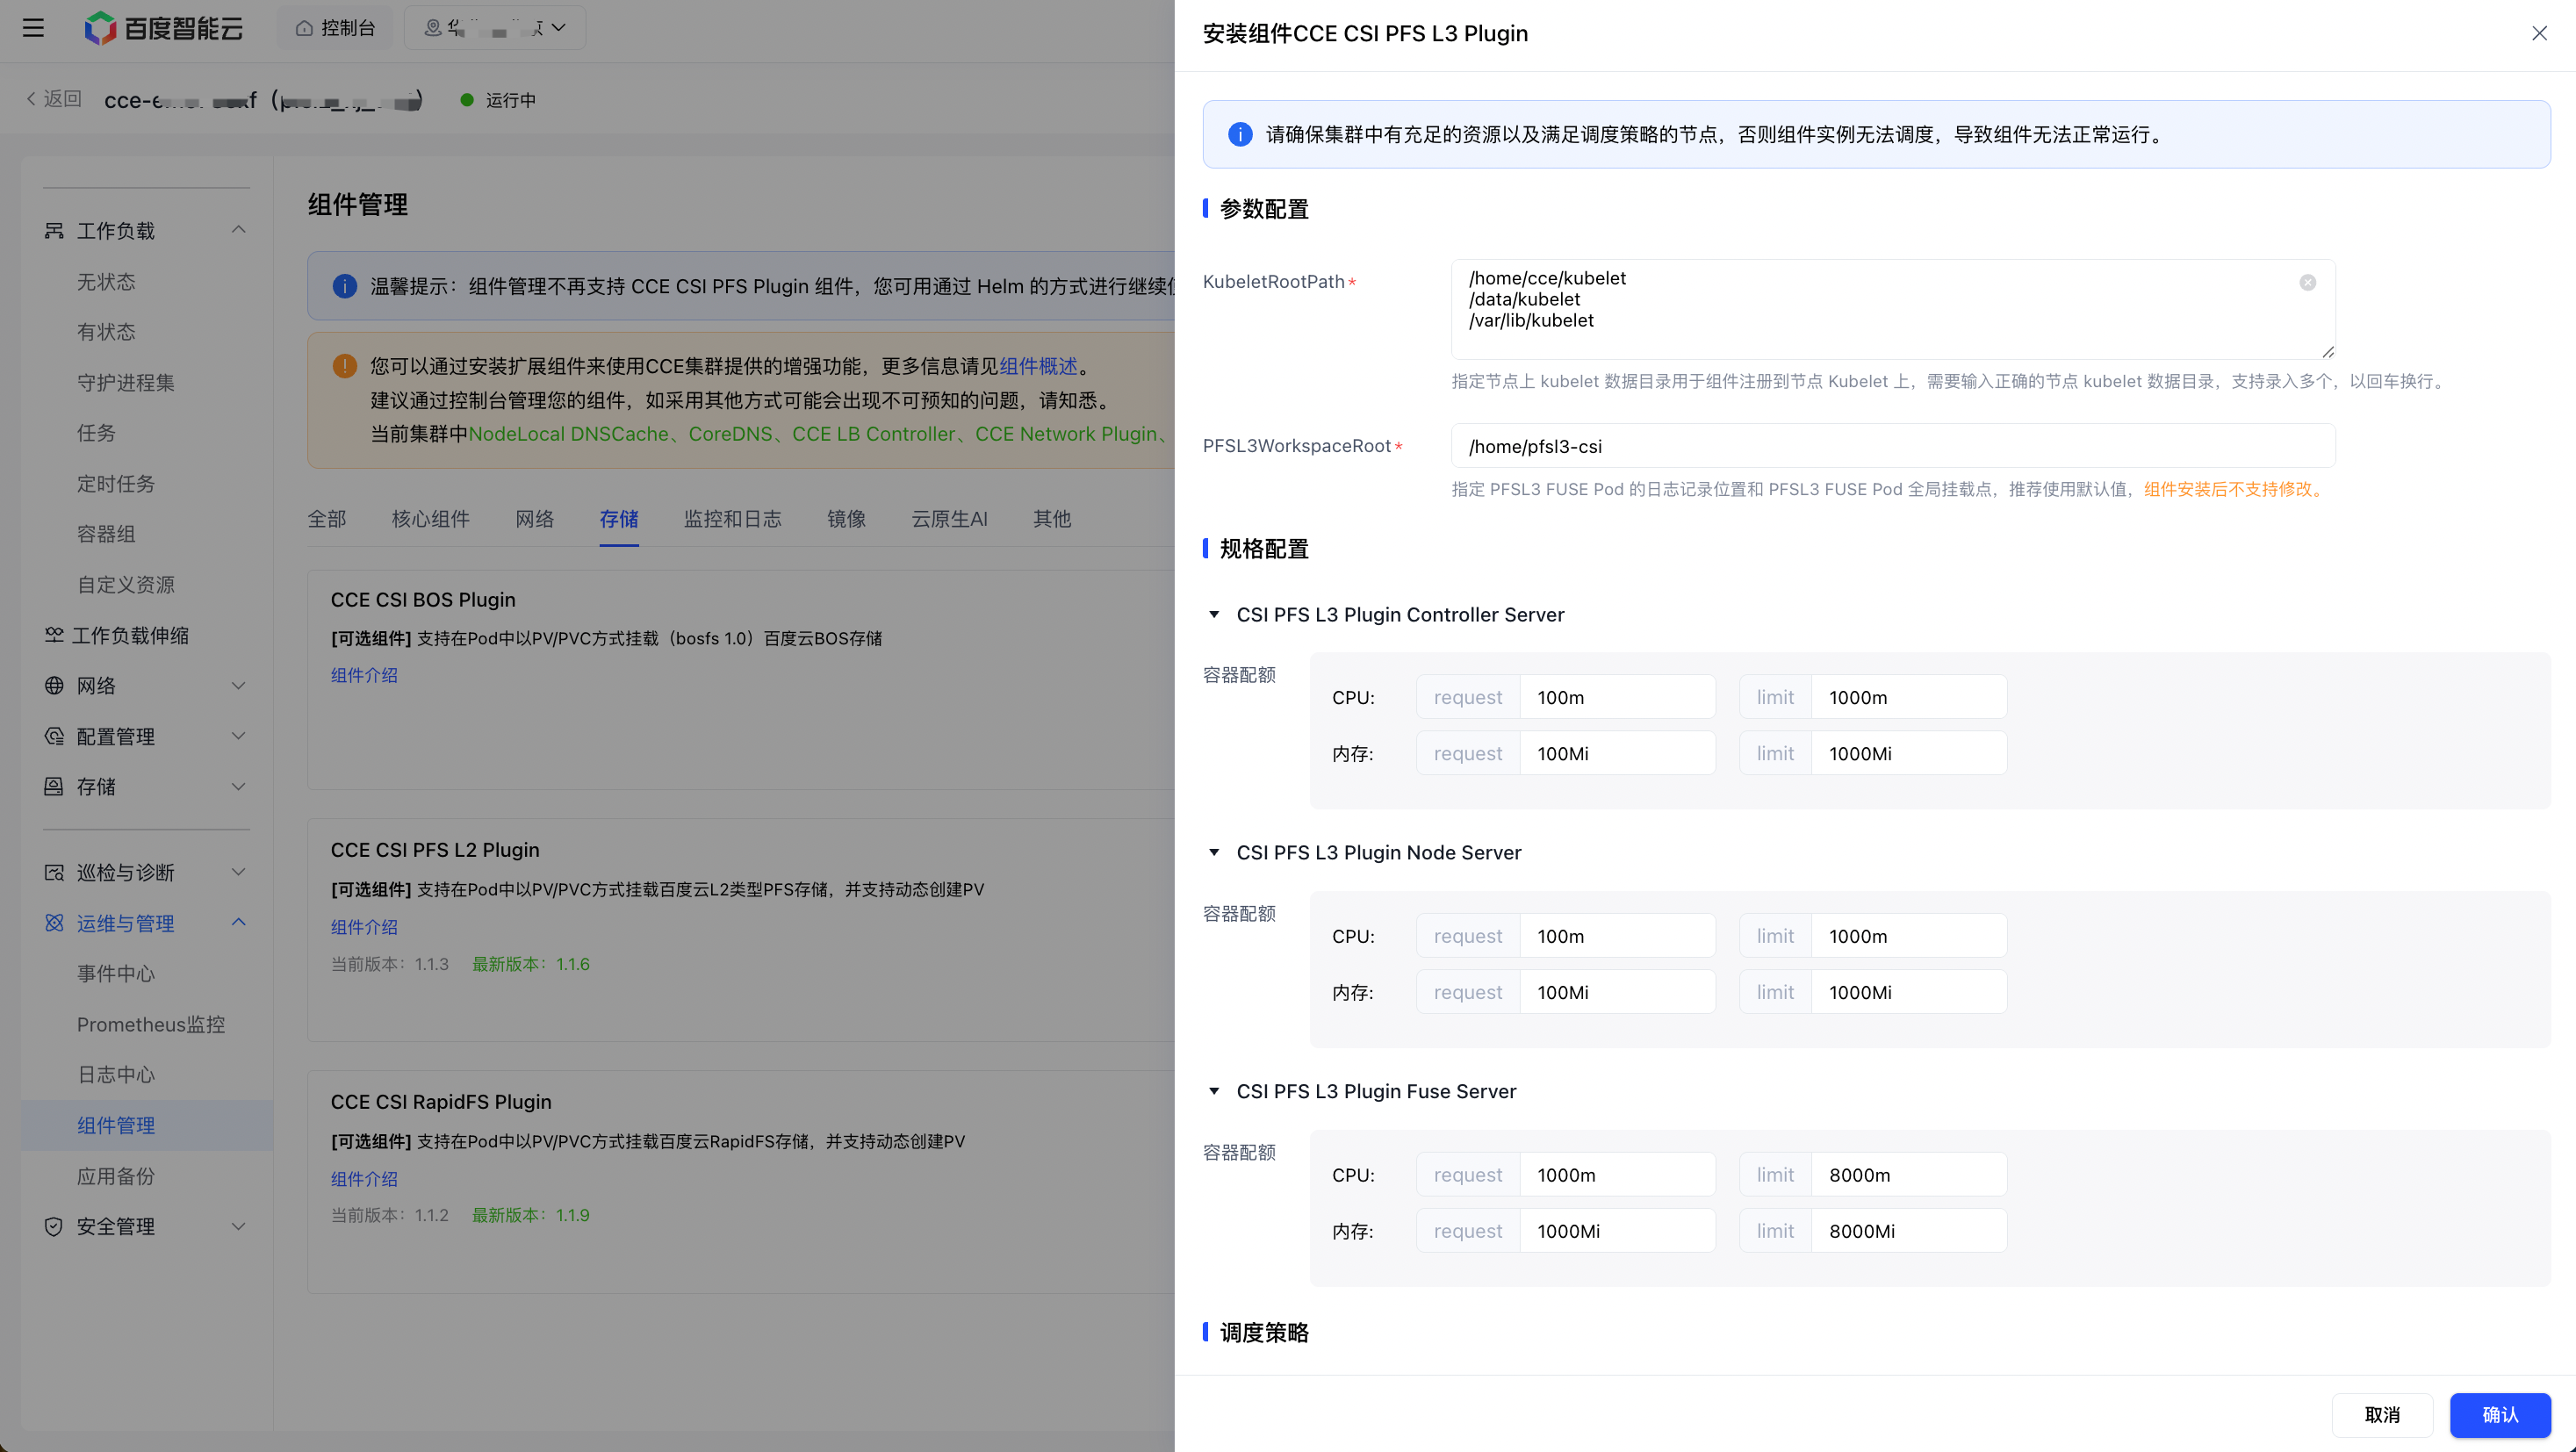This screenshot has height=1452, width=2576.
Task: Collapse the Fuse Server spec section
Action: coord(1214,1091)
